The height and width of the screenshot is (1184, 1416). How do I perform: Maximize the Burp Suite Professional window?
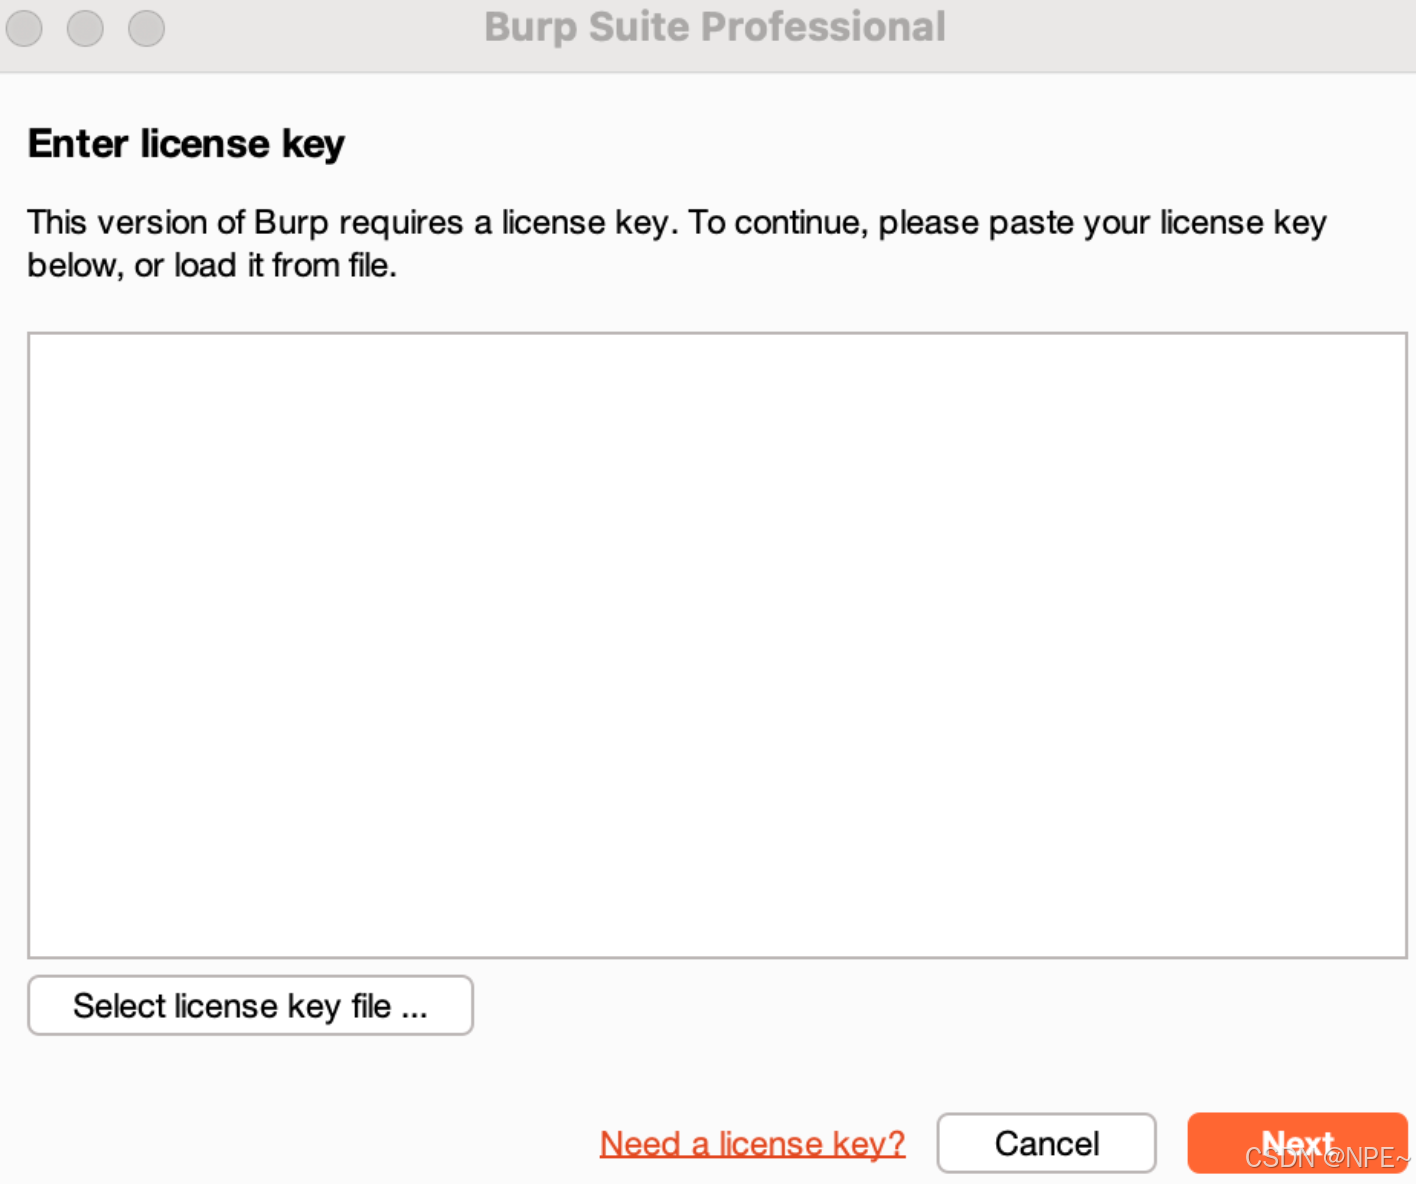tap(146, 28)
